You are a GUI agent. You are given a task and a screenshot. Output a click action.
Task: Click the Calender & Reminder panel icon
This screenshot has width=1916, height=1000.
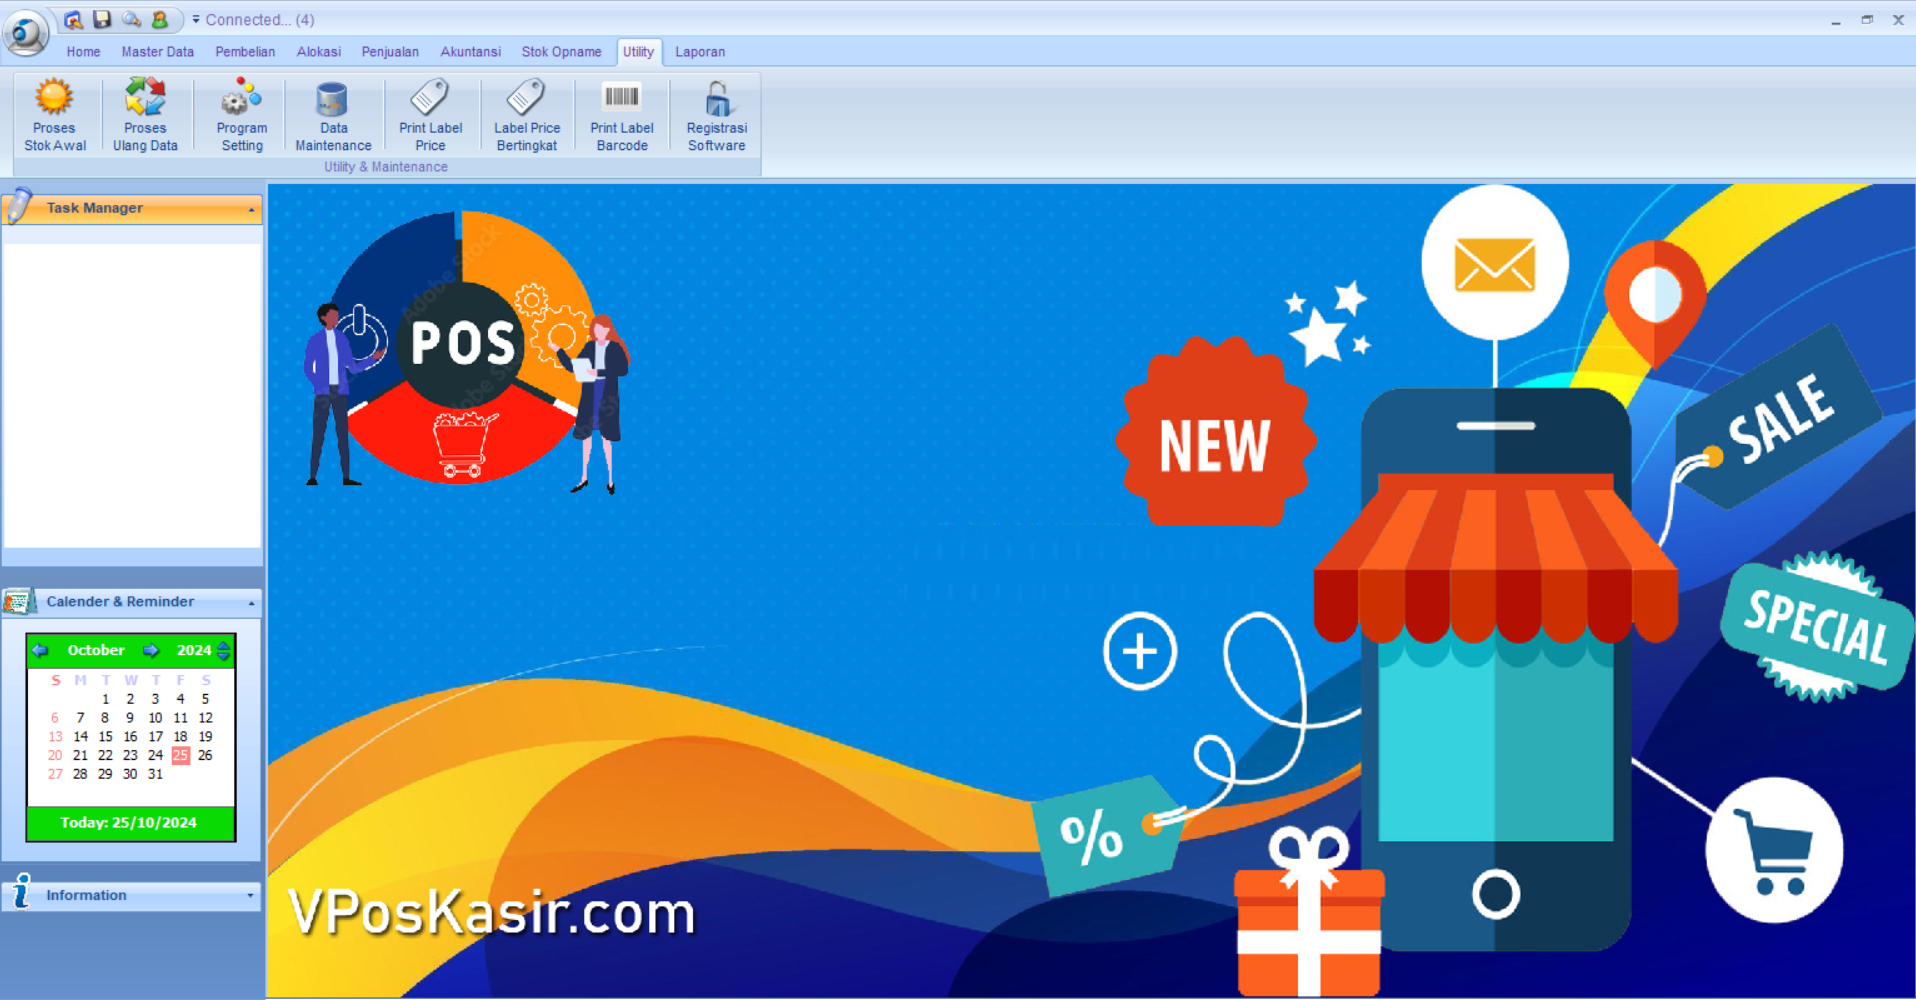click(19, 601)
